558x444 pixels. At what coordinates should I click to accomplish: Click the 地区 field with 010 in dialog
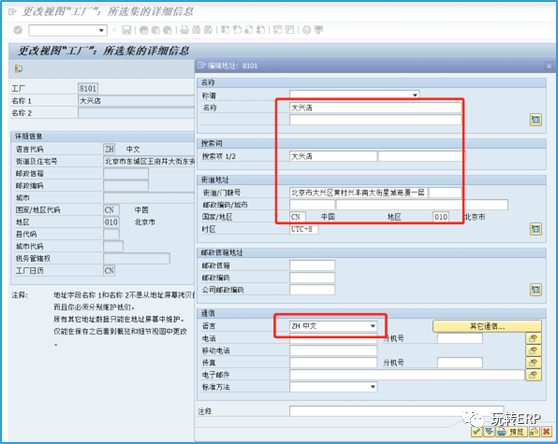(x=441, y=217)
